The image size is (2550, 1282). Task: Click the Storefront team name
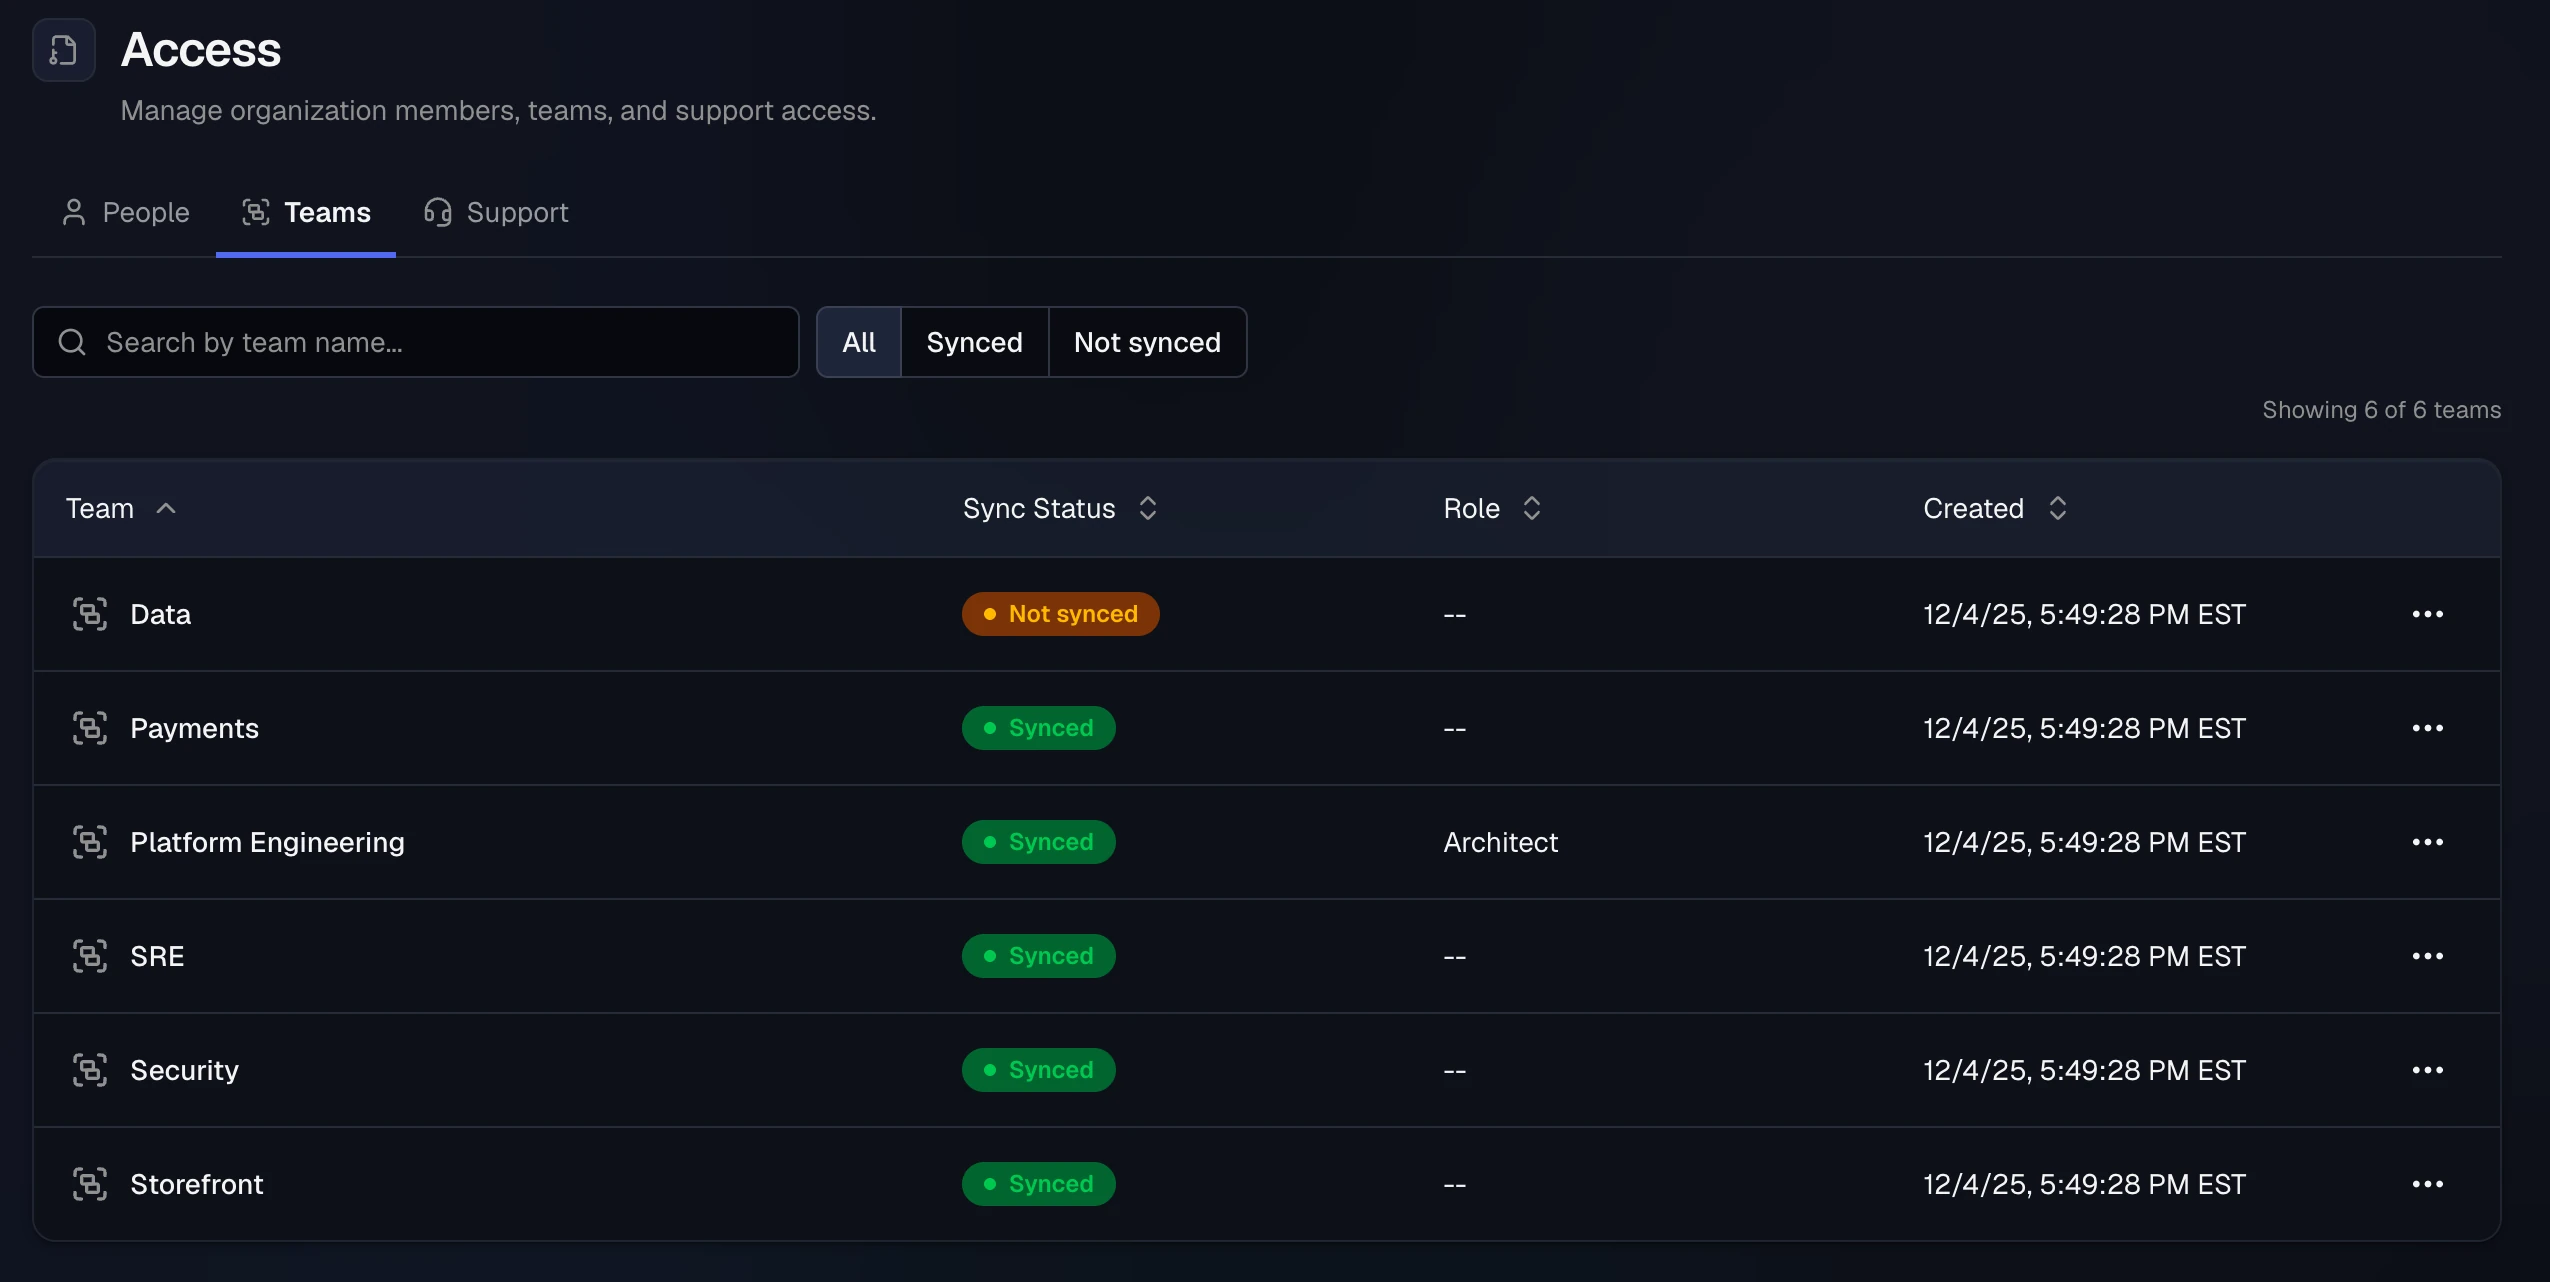(197, 1184)
